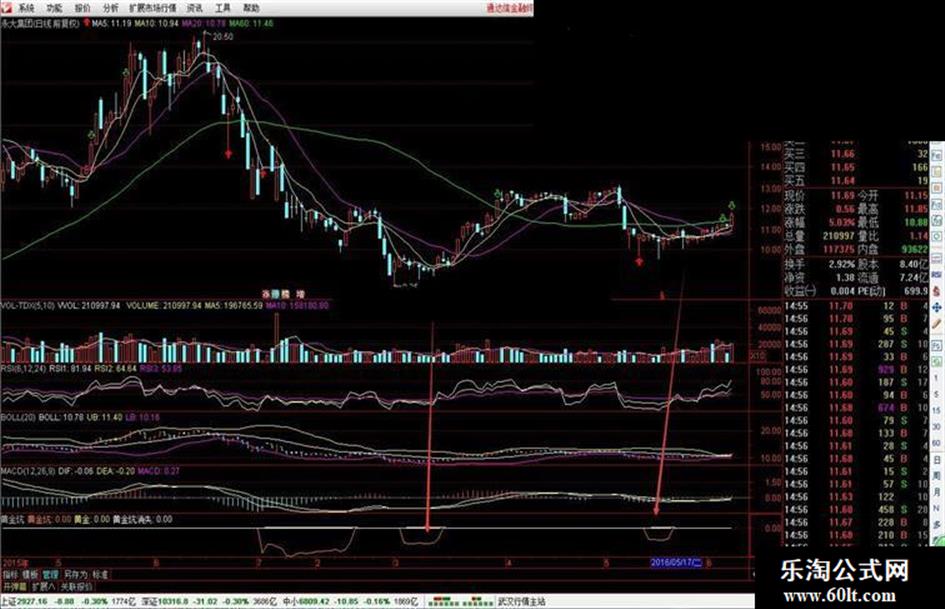This screenshot has width=945, height=609.
Task: Click the 2016/05/17 date marker on timeline
Action: point(676,563)
